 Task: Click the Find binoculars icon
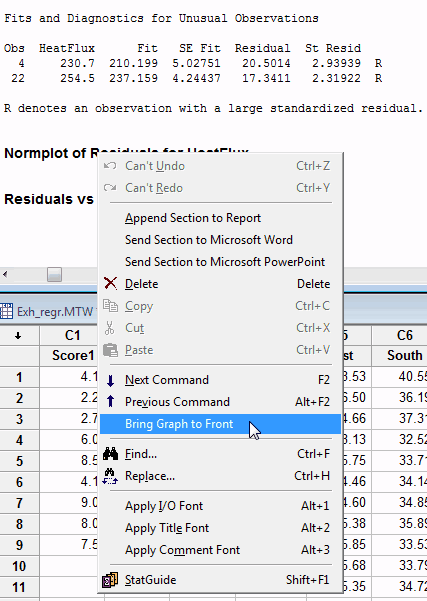pyautogui.click(x=110, y=454)
